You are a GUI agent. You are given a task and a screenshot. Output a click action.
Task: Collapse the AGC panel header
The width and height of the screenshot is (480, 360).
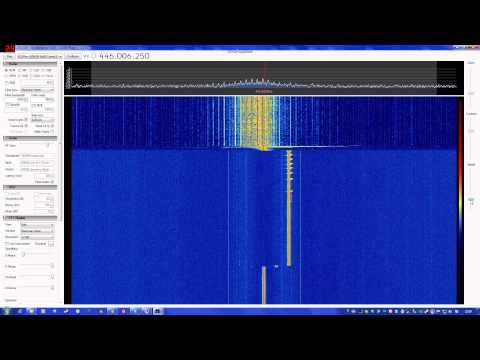(x=30, y=187)
